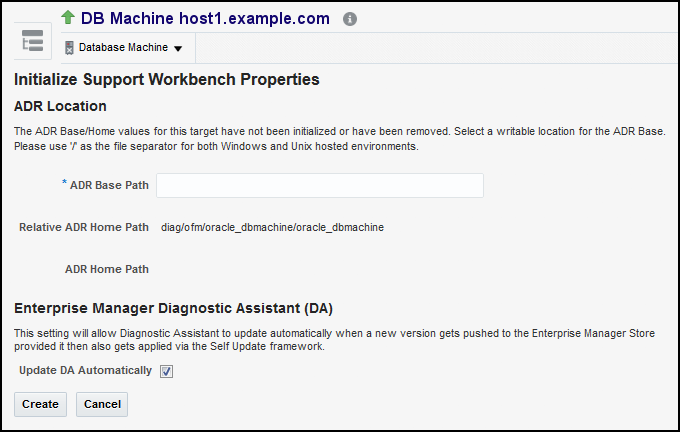Click the green up-arrow status icon
This screenshot has height=432, width=680.
pos(68,17)
